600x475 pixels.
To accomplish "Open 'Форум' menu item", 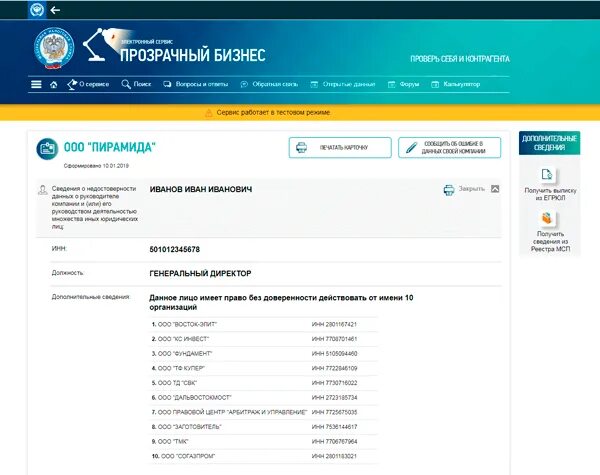I will tap(409, 84).
